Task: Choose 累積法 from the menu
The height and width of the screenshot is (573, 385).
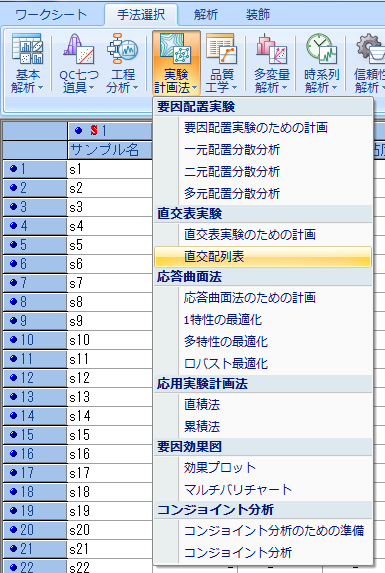Action: coord(263,426)
